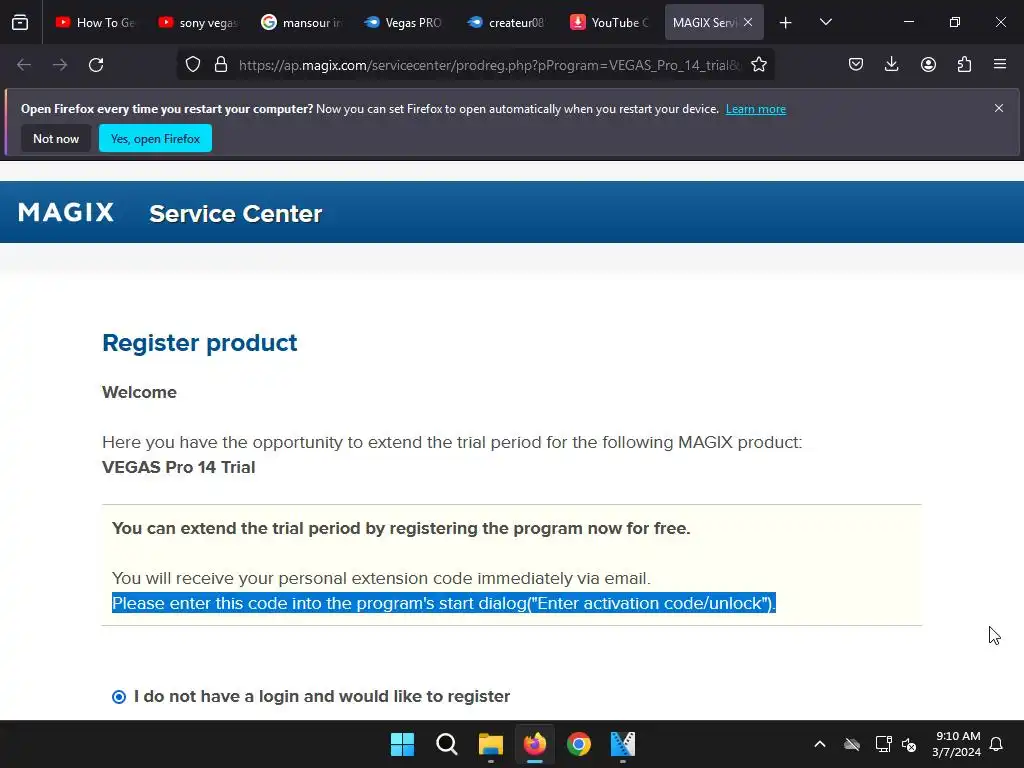Image resolution: width=1024 pixels, height=768 pixels.
Task: Focus Firefox in the taskbar
Action: click(x=535, y=744)
